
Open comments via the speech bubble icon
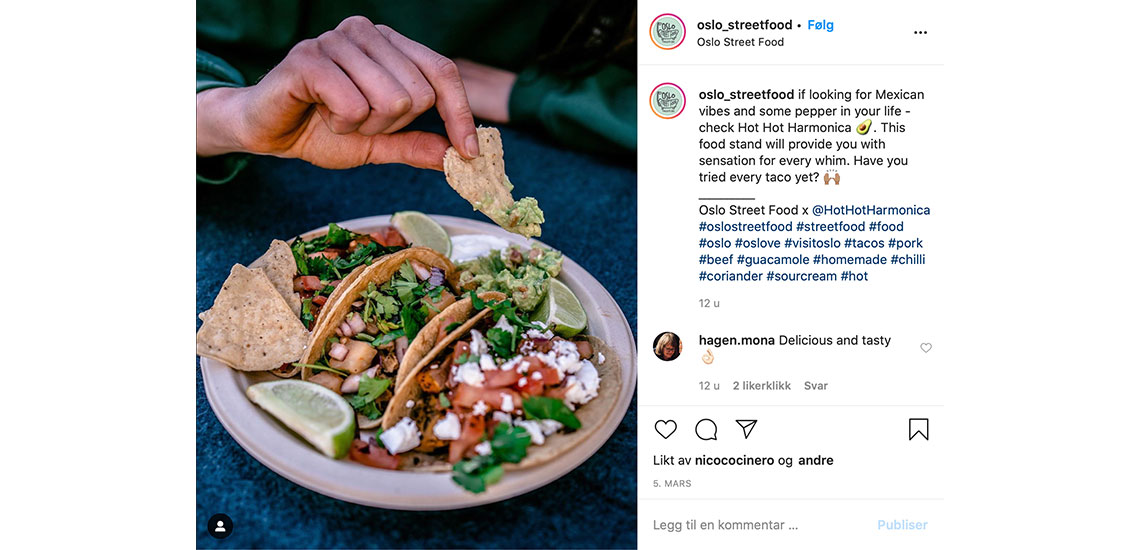point(706,429)
